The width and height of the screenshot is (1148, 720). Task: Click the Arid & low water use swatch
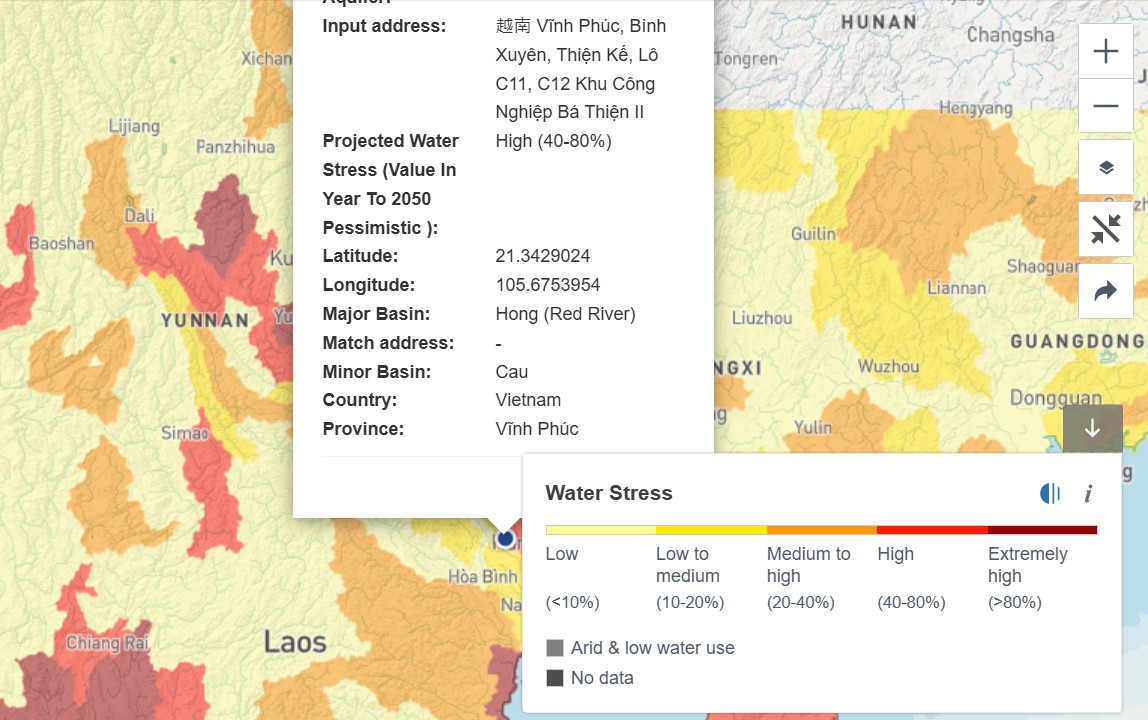[x=555, y=648]
